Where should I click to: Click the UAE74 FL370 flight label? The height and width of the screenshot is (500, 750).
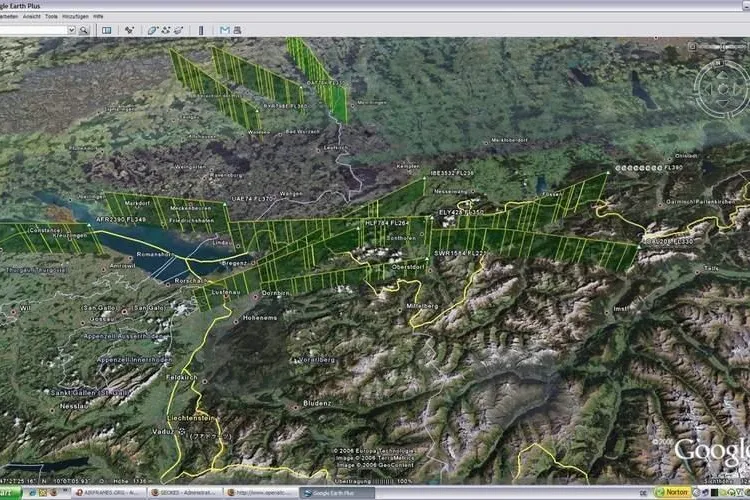[253, 199]
